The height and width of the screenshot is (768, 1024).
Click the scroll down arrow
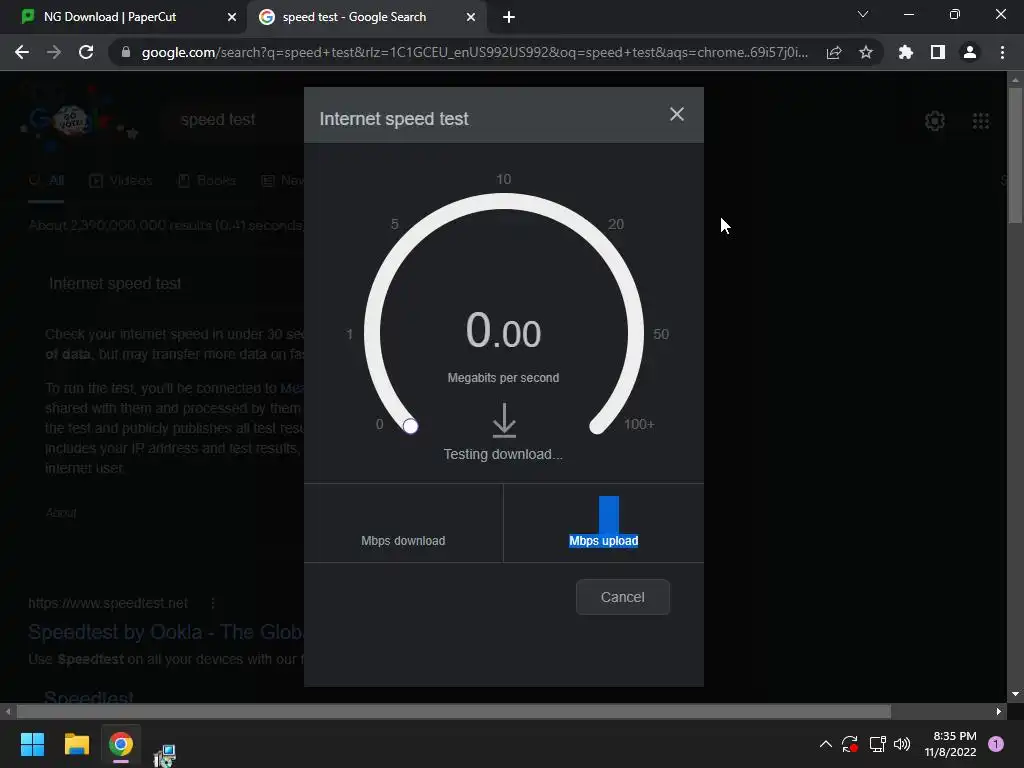click(1015, 694)
